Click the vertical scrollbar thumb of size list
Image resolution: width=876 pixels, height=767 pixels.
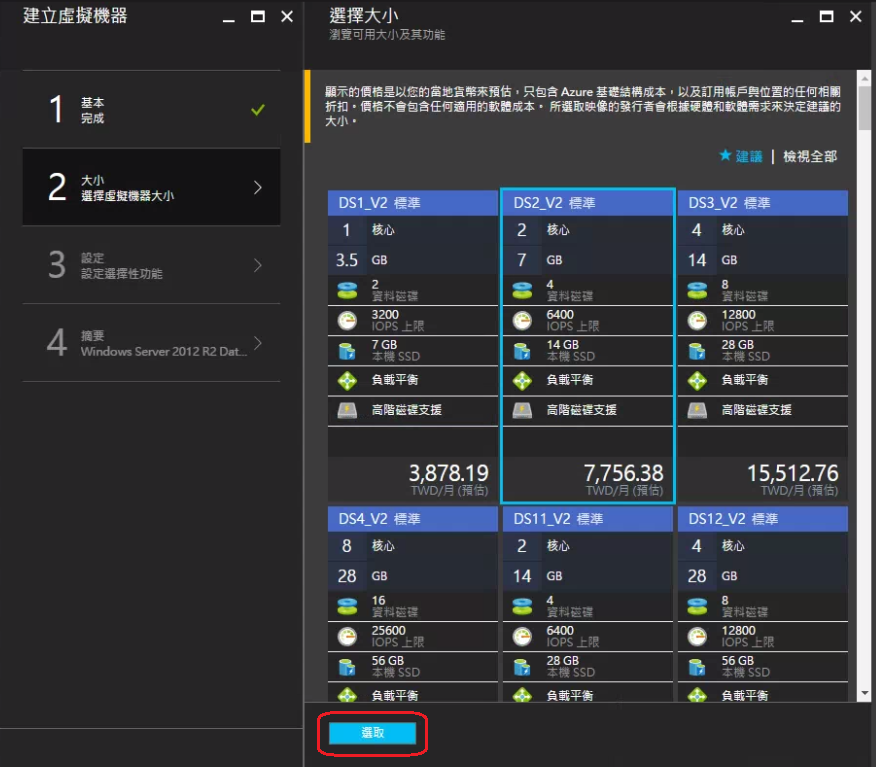[x=864, y=108]
